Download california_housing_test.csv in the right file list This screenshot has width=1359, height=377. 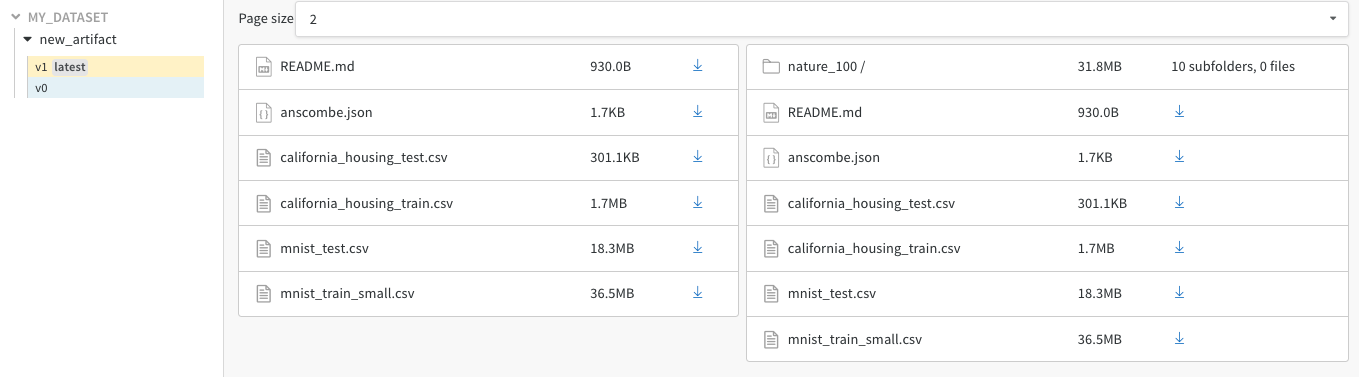1179,203
